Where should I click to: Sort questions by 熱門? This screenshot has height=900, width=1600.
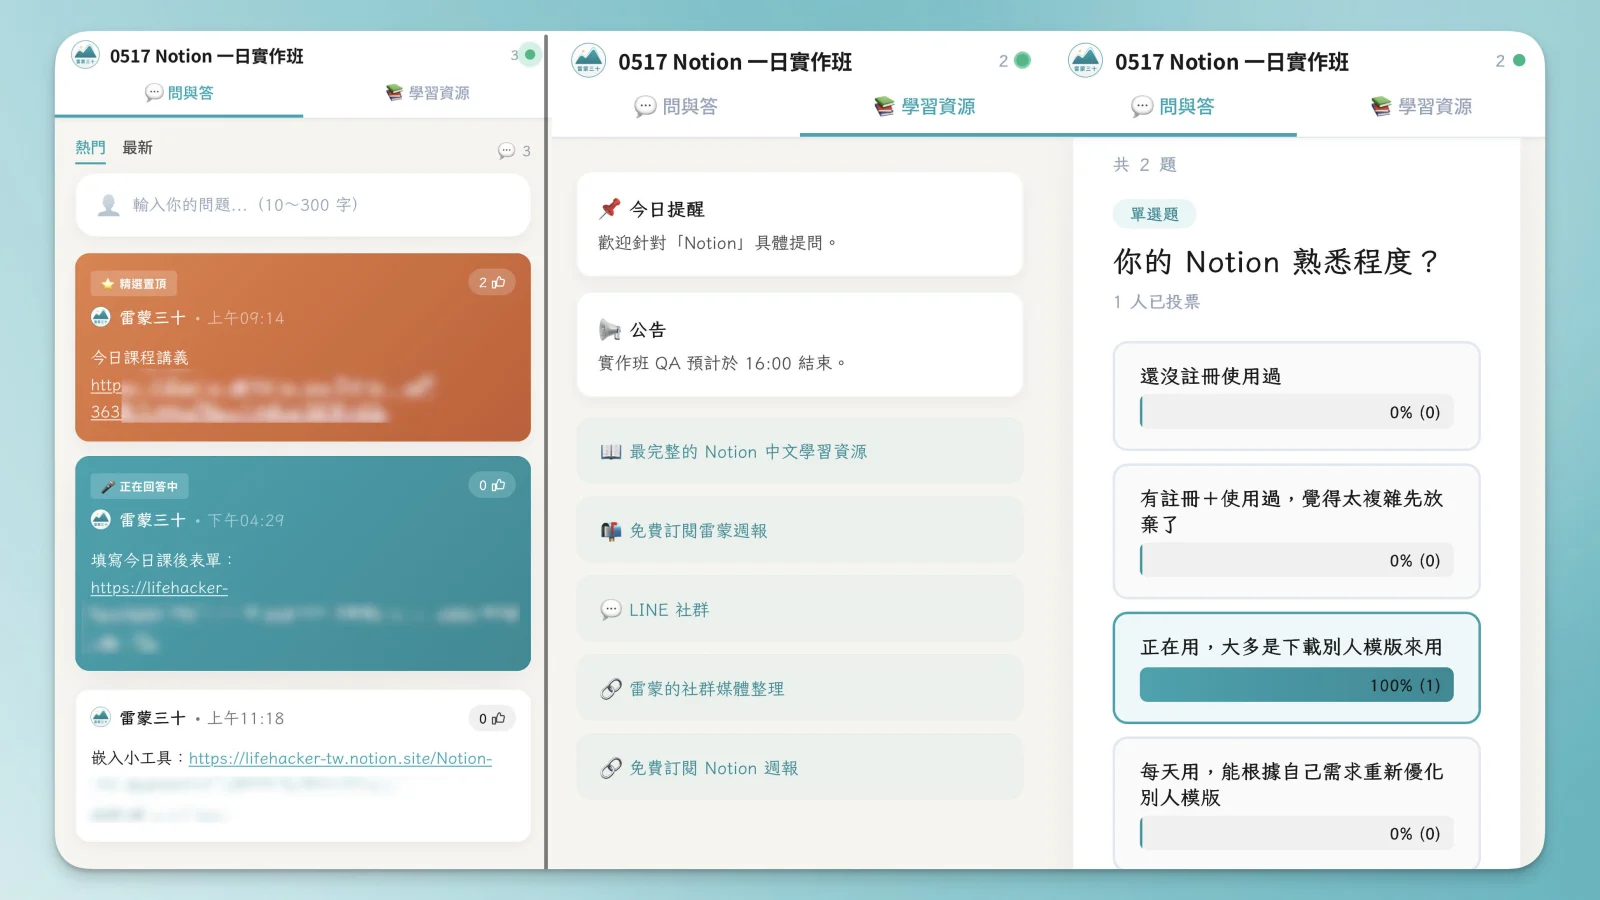click(x=90, y=148)
